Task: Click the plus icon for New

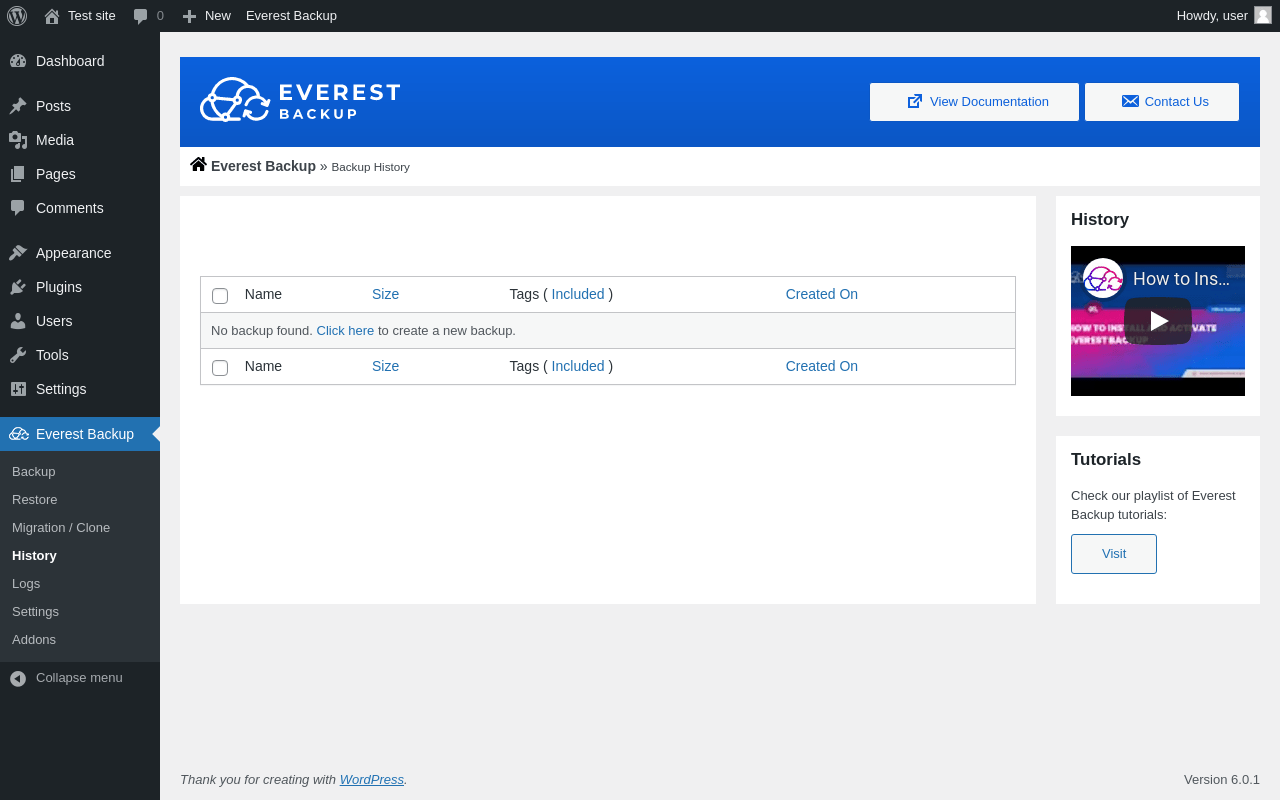Action: click(189, 16)
